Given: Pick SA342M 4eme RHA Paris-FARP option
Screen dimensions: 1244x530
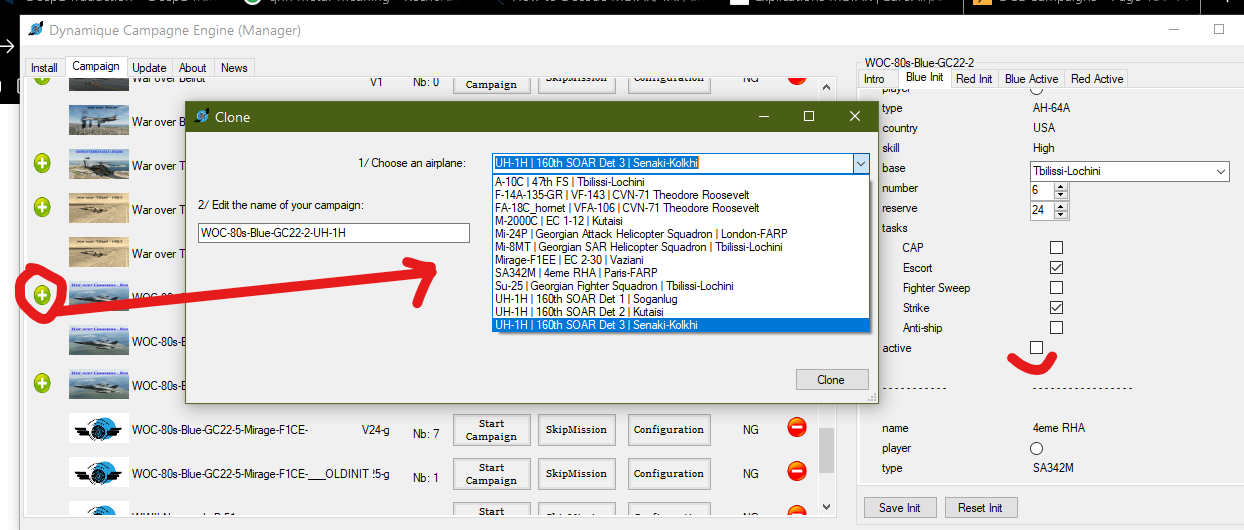Looking at the screenshot, I should (681, 272).
